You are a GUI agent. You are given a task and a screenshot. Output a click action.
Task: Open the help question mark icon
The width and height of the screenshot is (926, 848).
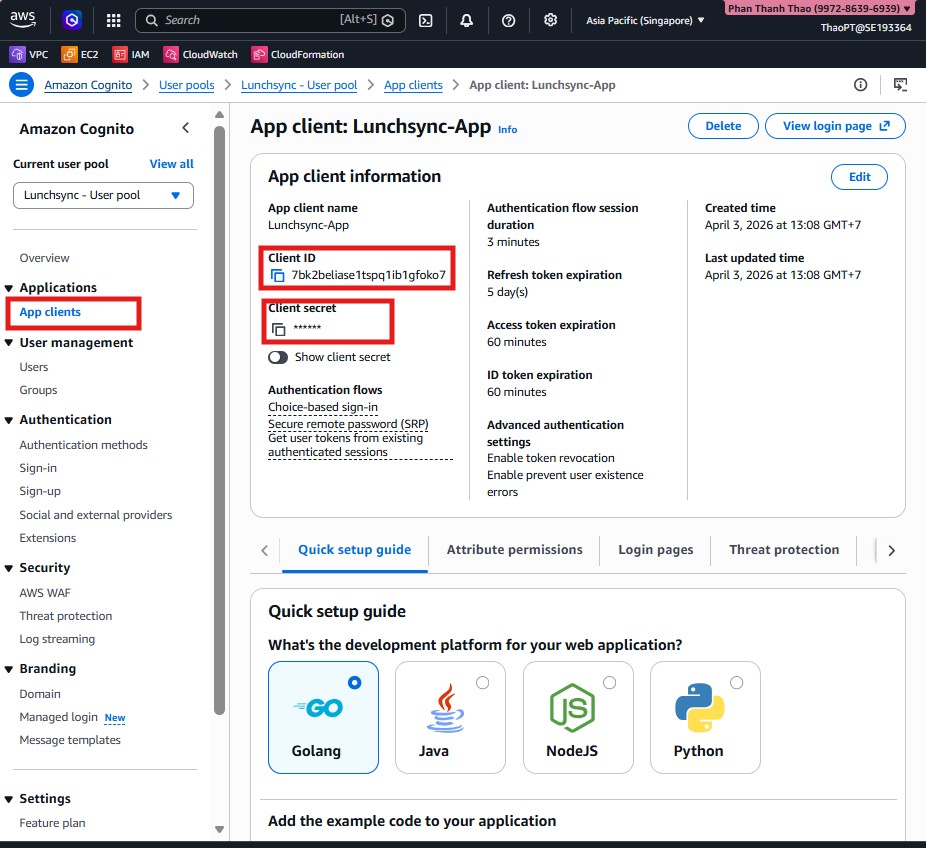tap(508, 20)
